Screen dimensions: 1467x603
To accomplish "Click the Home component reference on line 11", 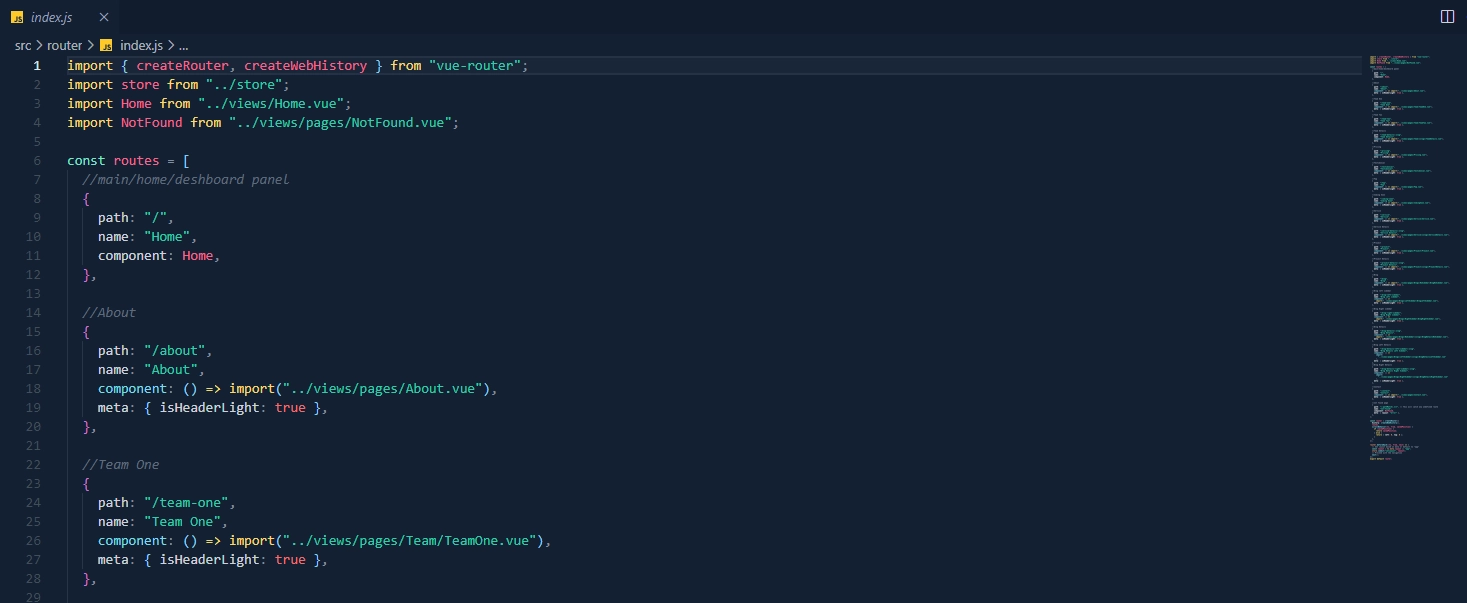I will (x=196, y=255).
